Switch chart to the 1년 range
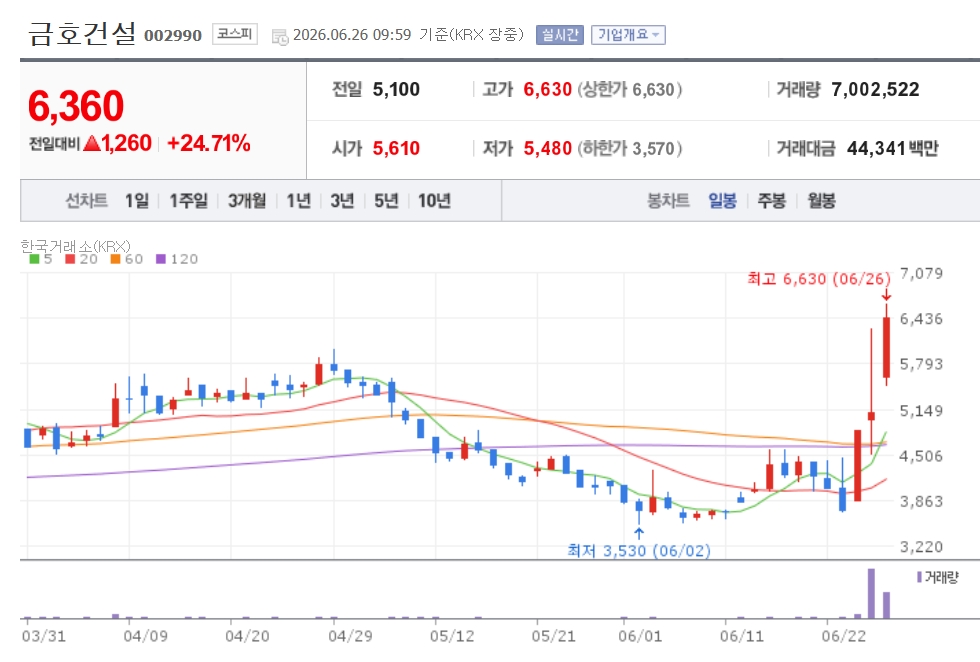Viewport: 980px width, 662px height. coord(299,201)
